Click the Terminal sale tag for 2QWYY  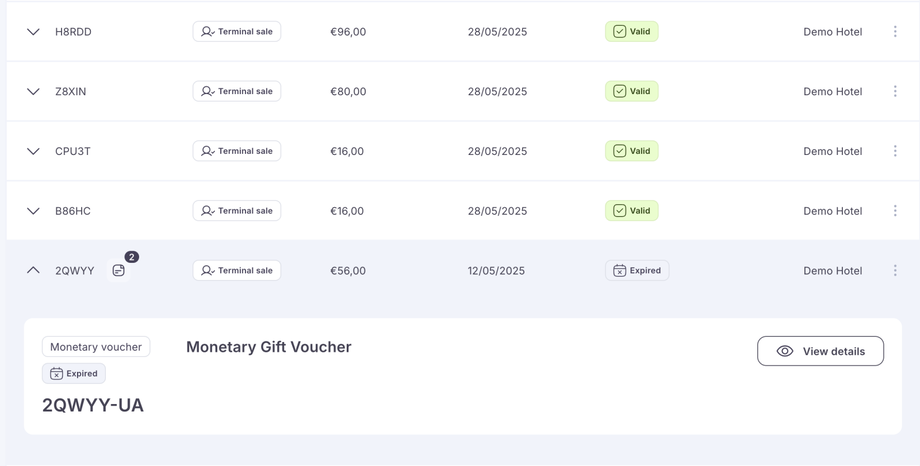pos(237,271)
